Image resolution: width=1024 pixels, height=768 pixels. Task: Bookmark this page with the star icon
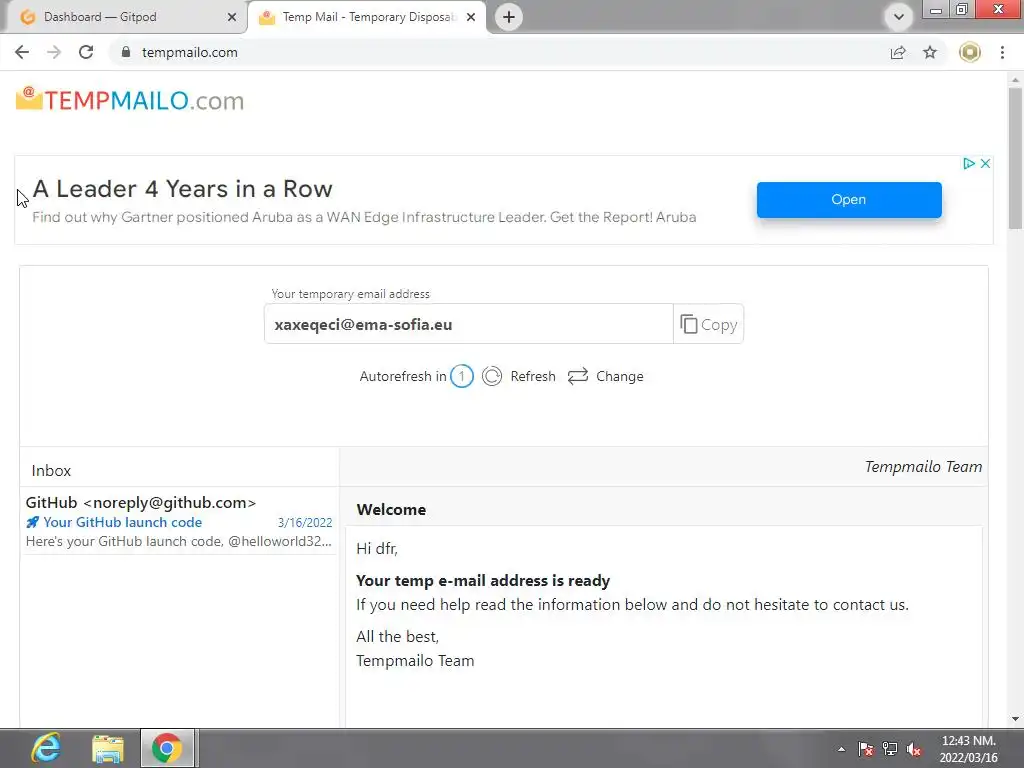tap(930, 52)
